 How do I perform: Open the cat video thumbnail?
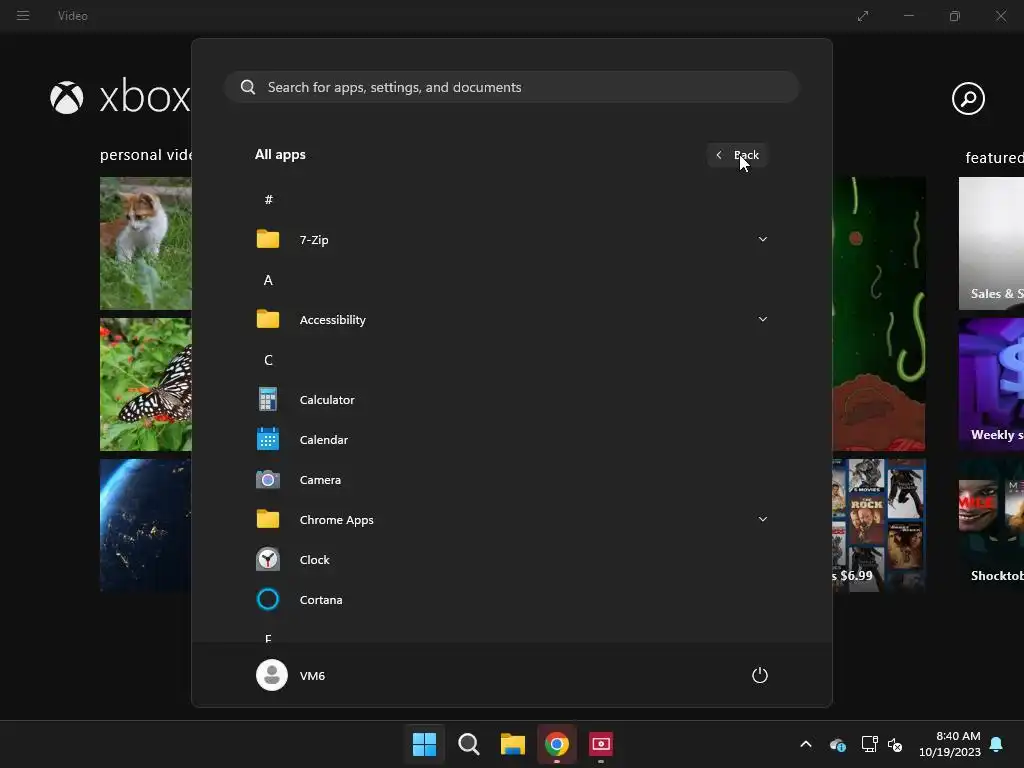point(146,243)
